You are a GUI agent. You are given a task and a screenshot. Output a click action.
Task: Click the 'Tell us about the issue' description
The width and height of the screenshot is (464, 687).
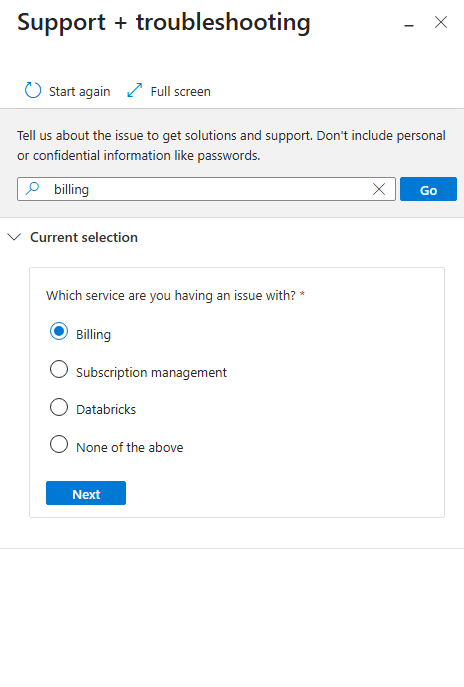pos(231,145)
